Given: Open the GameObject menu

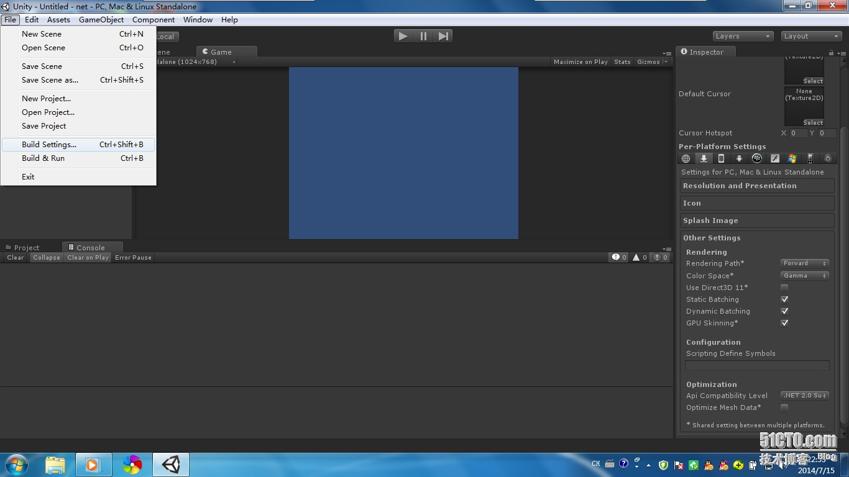Looking at the screenshot, I should (x=101, y=20).
